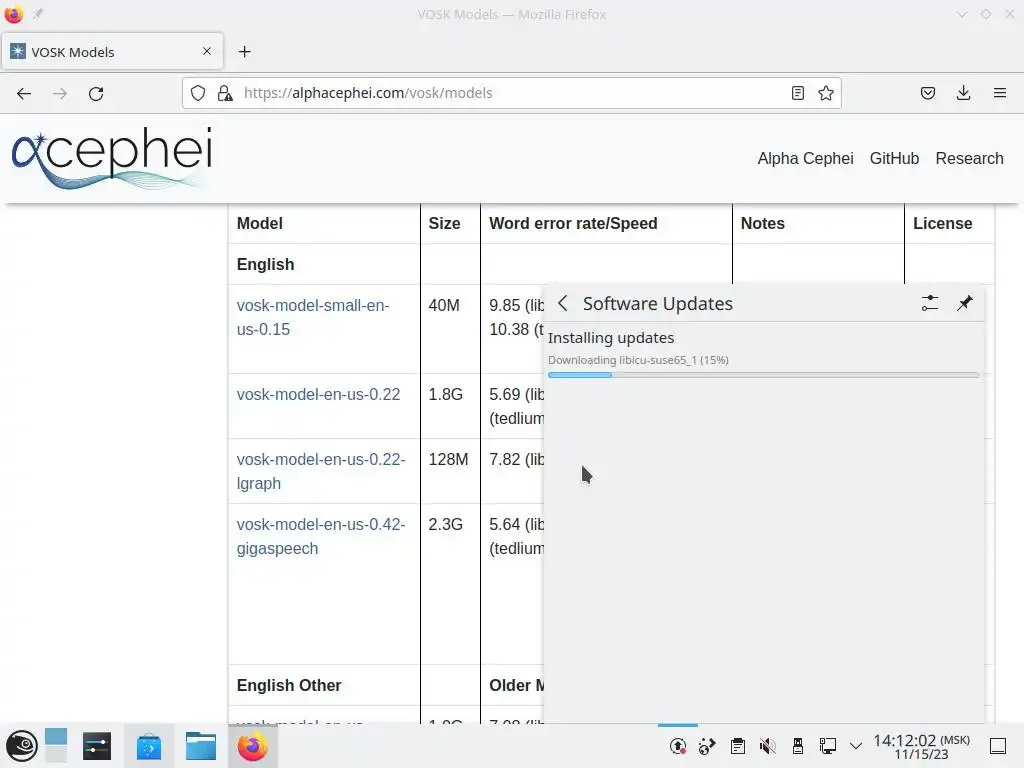Open Dolphin file manager from taskbar
The image size is (1024, 768).
point(200,746)
